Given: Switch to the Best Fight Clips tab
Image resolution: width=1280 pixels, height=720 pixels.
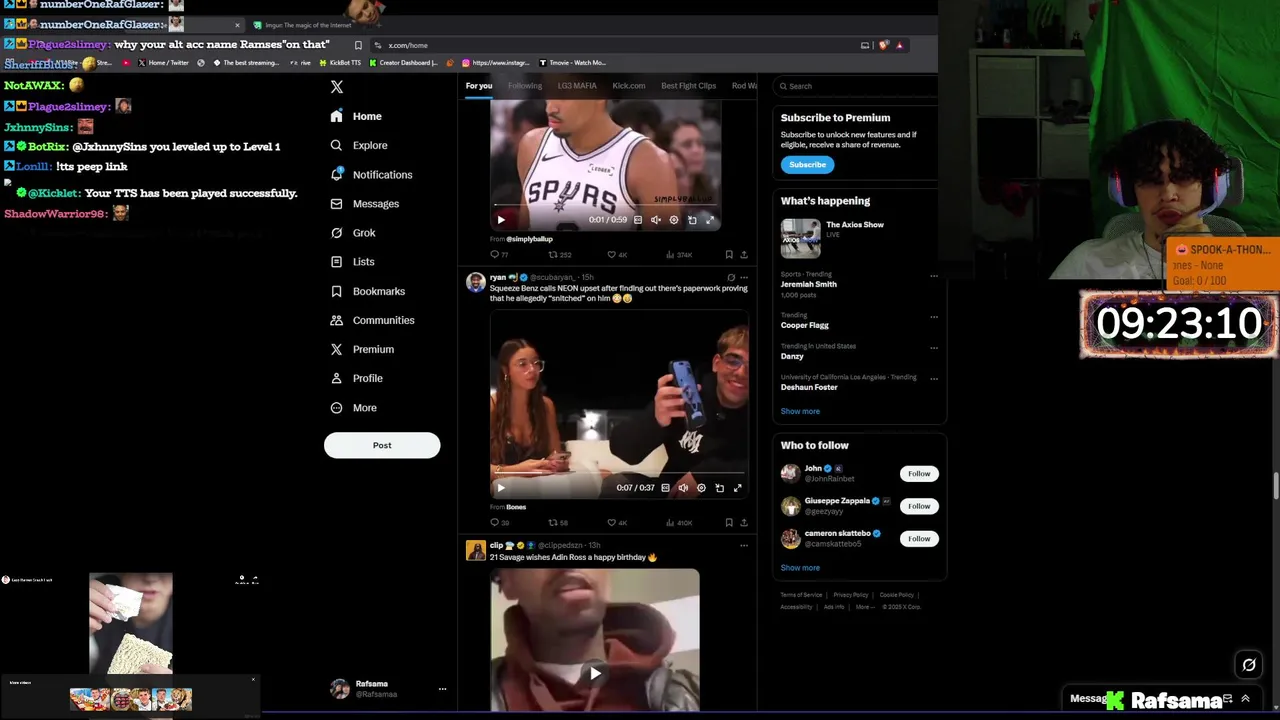Looking at the screenshot, I should click(689, 86).
